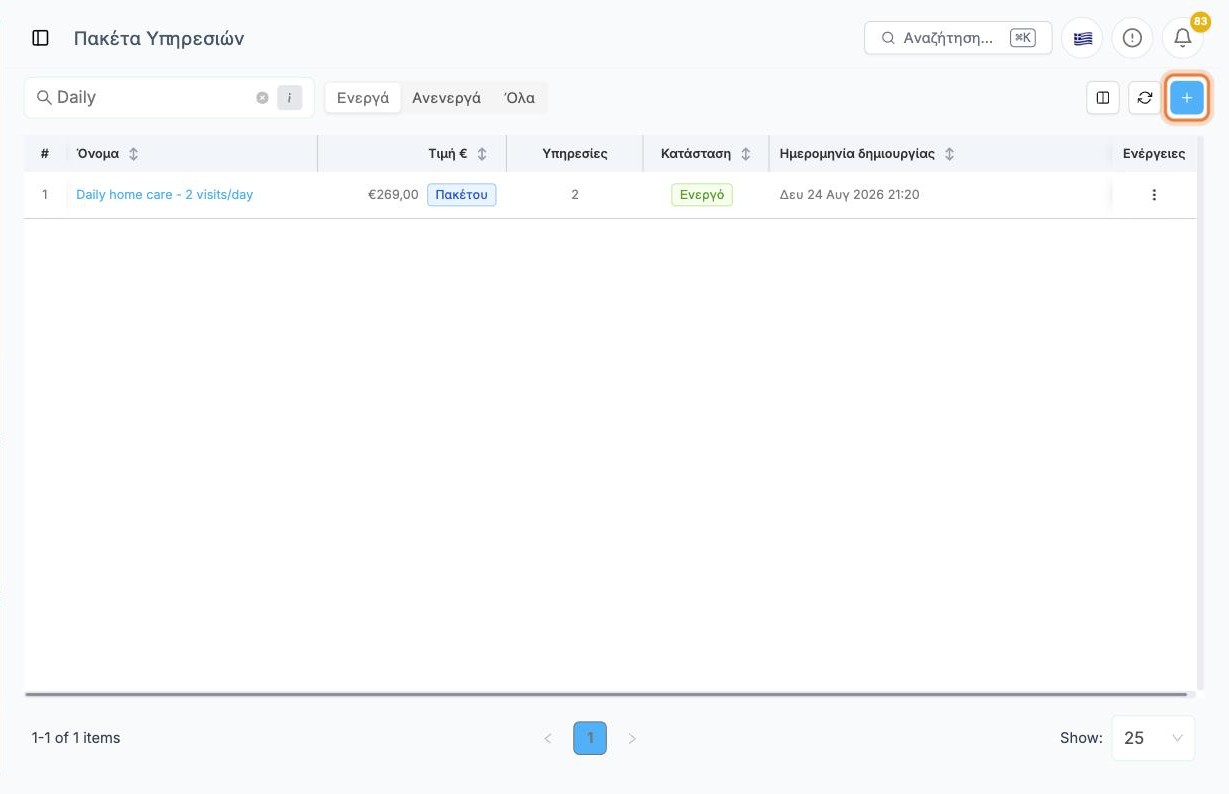The image size is (1229, 794).
Task: Open the Greek flag language selector
Action: coord(1082,38)
